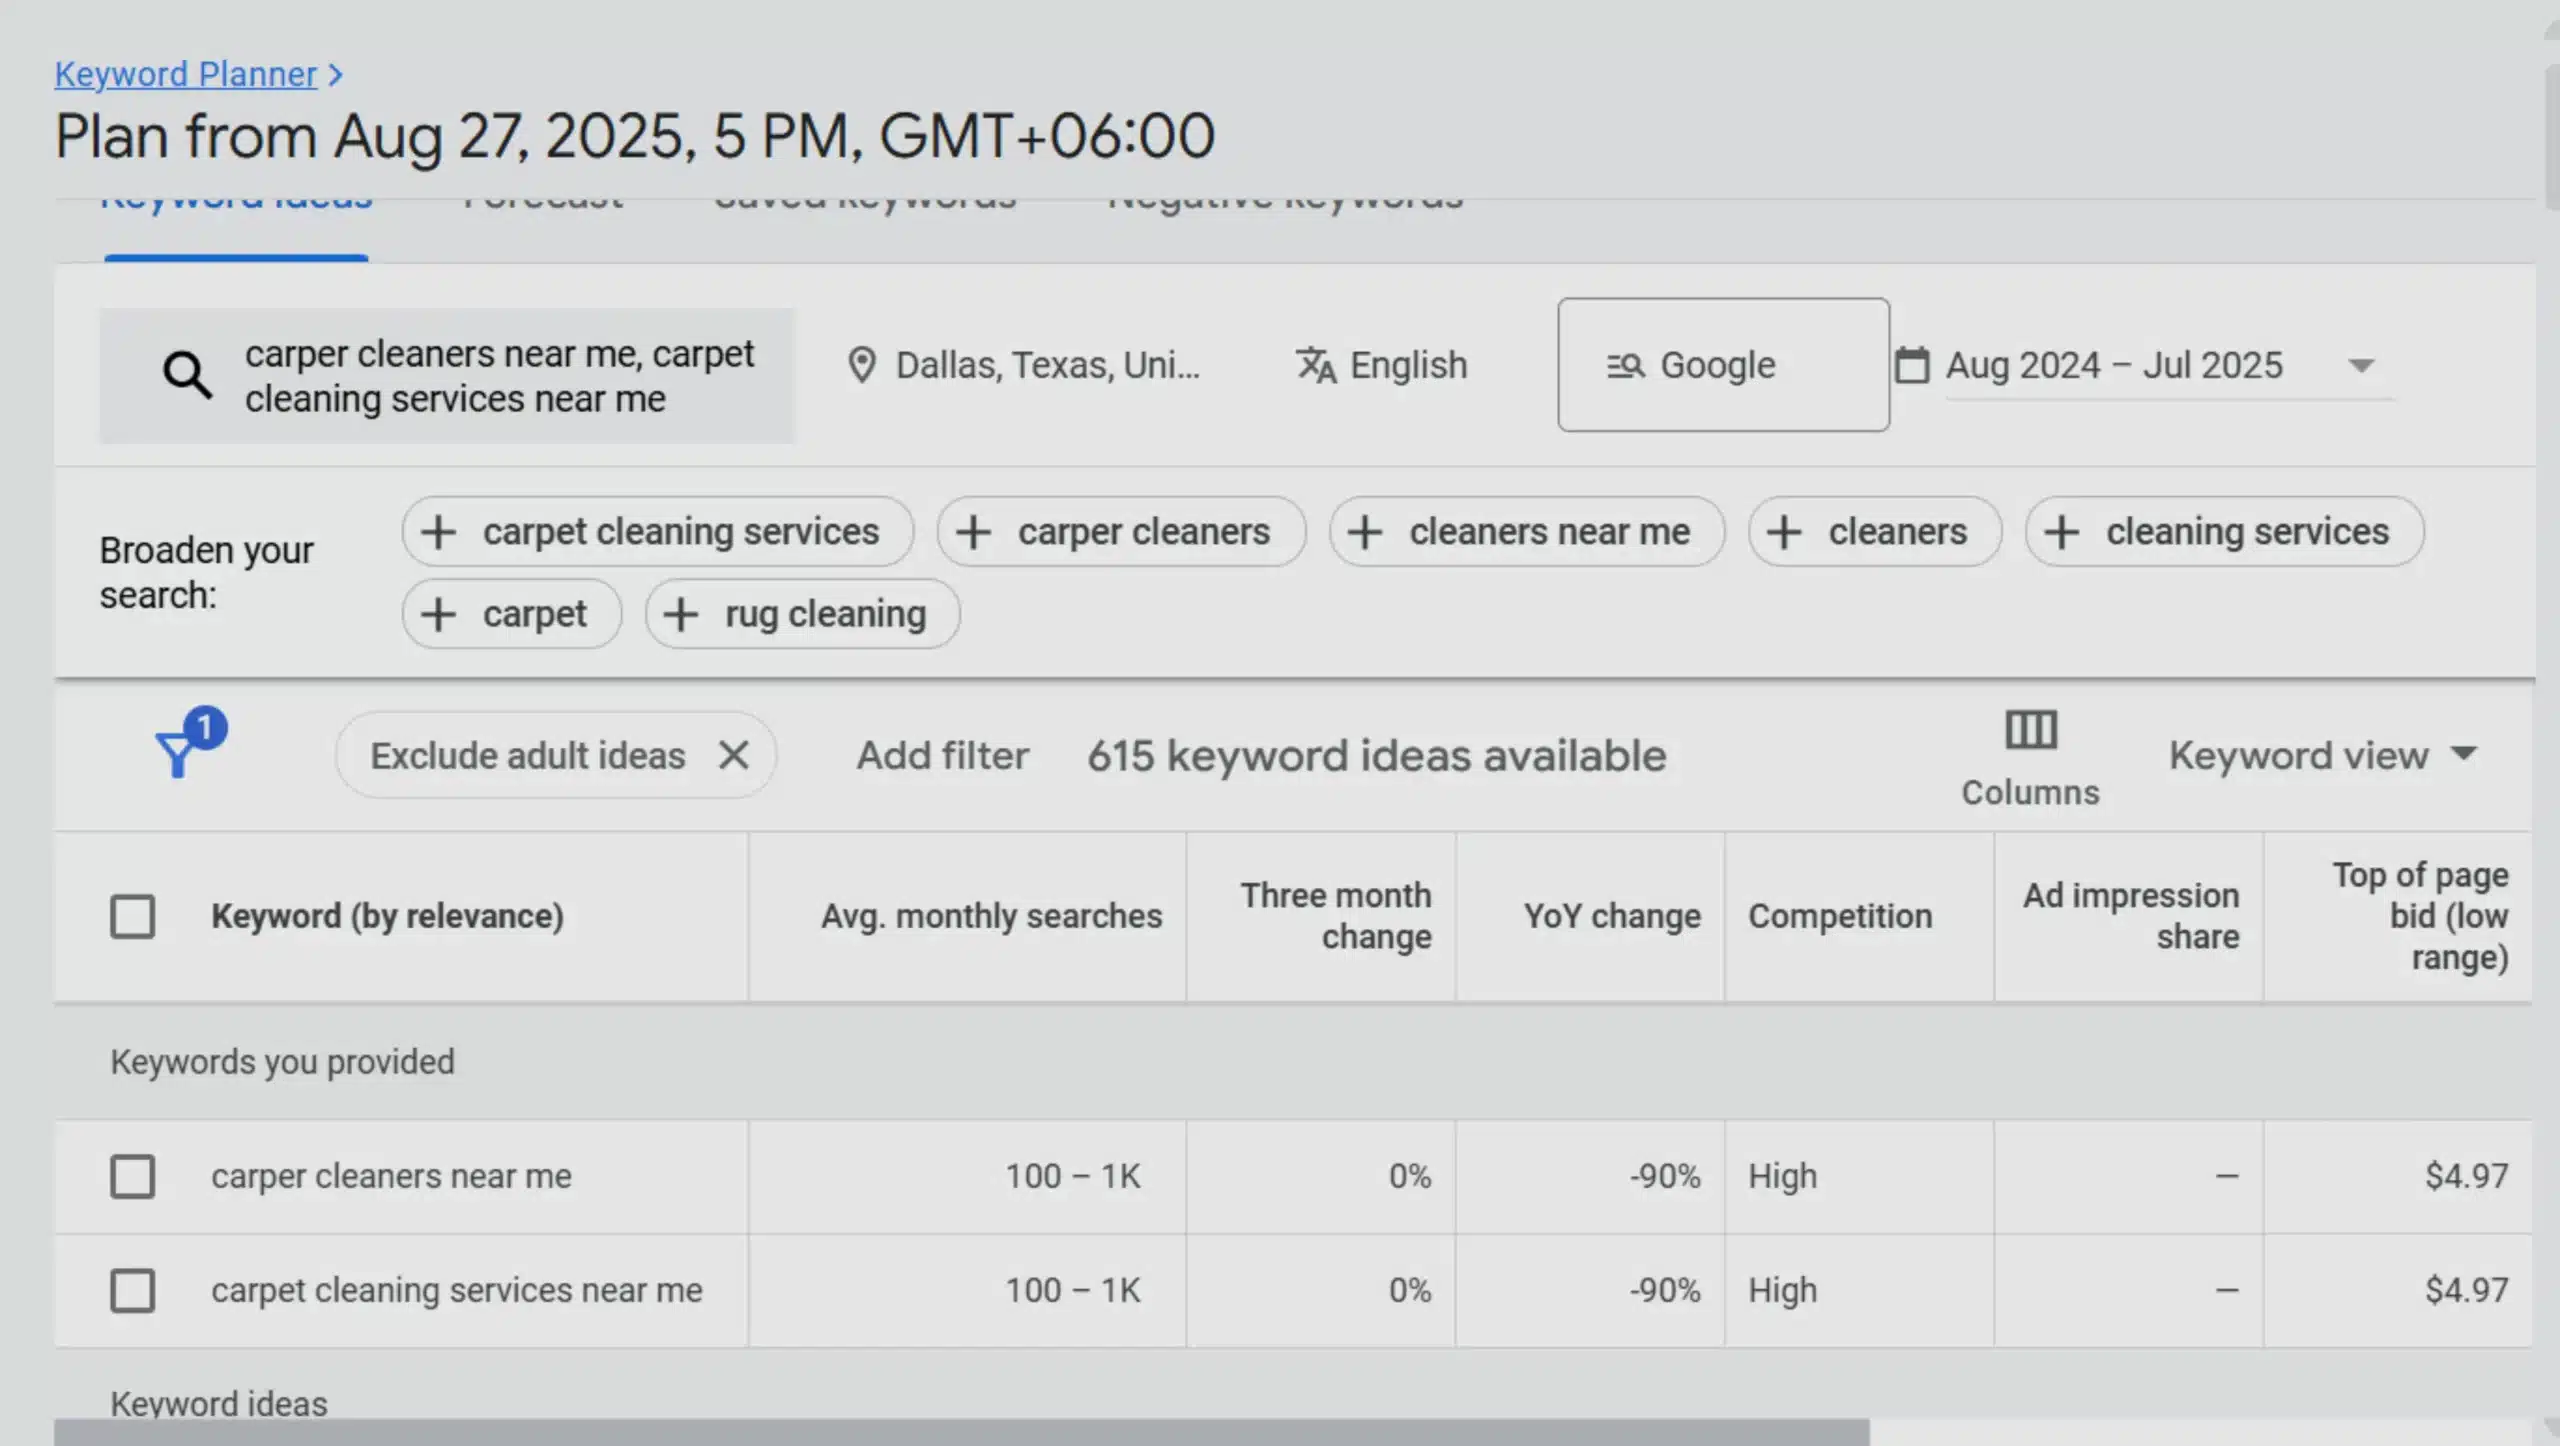Edit the carpet cleaners search keywords field
Screen dimensions: 2560x1446
pyautogui.click(x=446, y=375)
